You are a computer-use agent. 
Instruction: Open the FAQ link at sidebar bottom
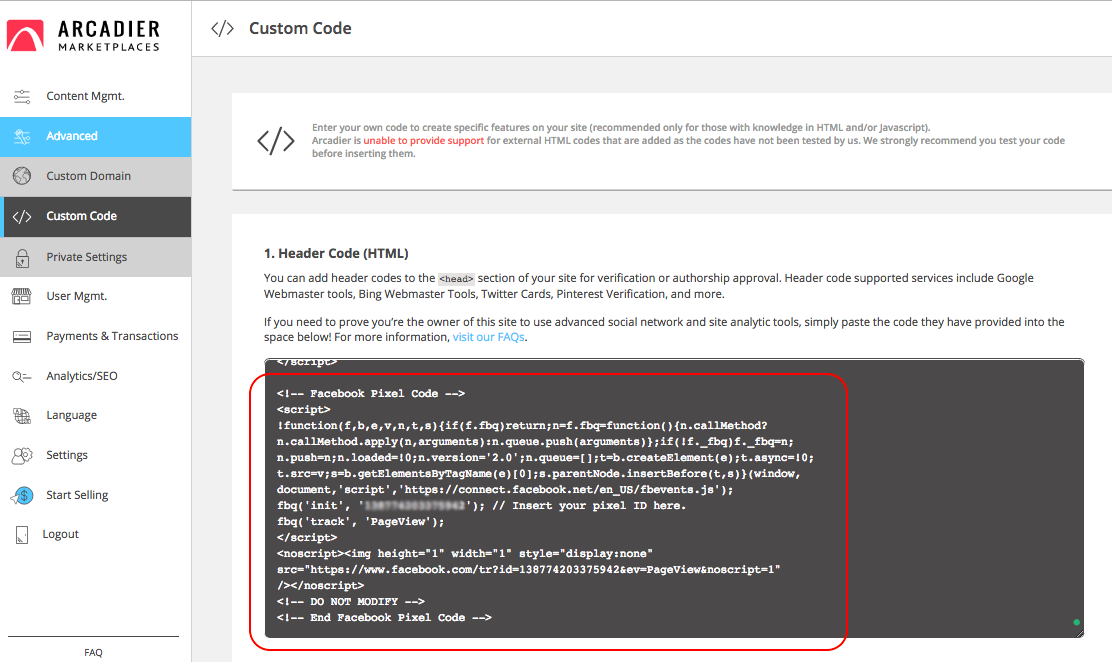tap(94, 652)
